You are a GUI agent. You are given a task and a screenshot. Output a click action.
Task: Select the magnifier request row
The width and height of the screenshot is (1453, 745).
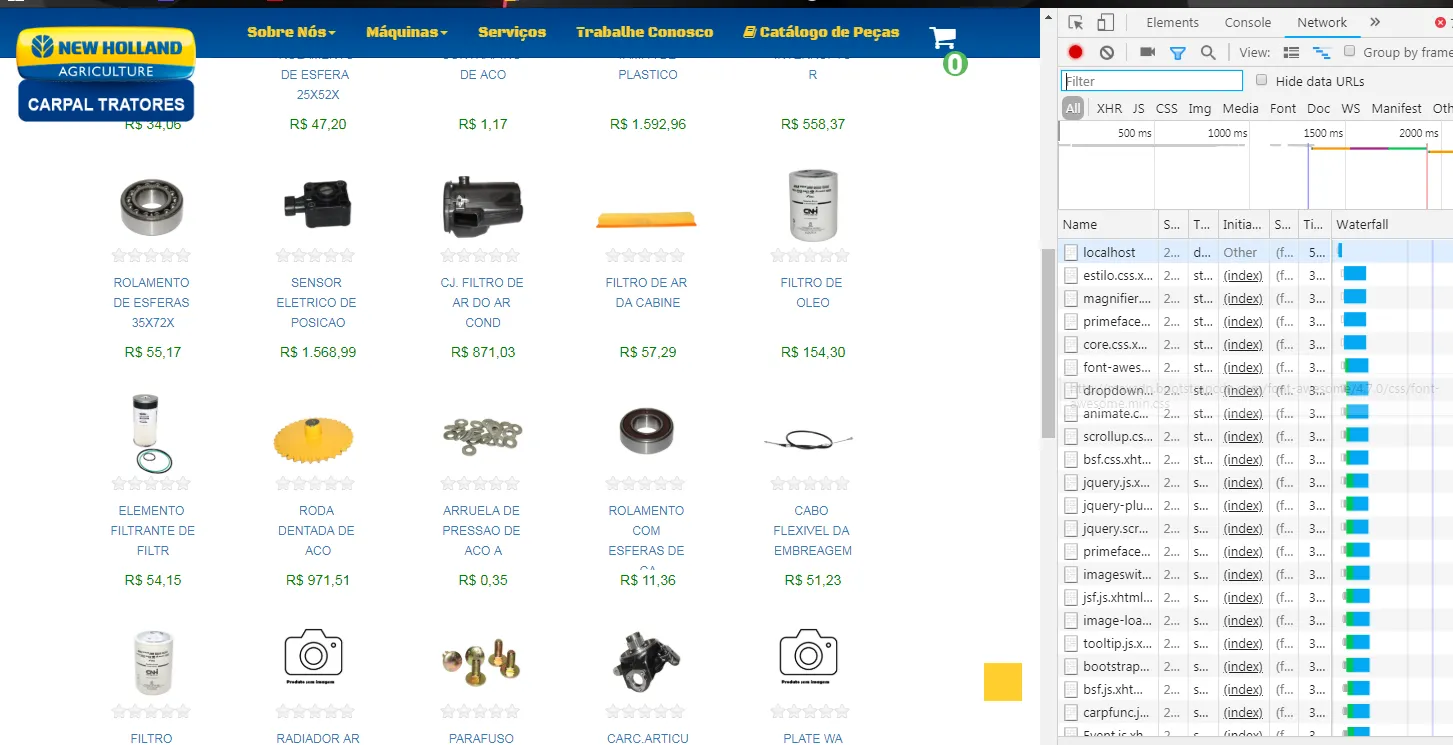tap(1255, 298)
